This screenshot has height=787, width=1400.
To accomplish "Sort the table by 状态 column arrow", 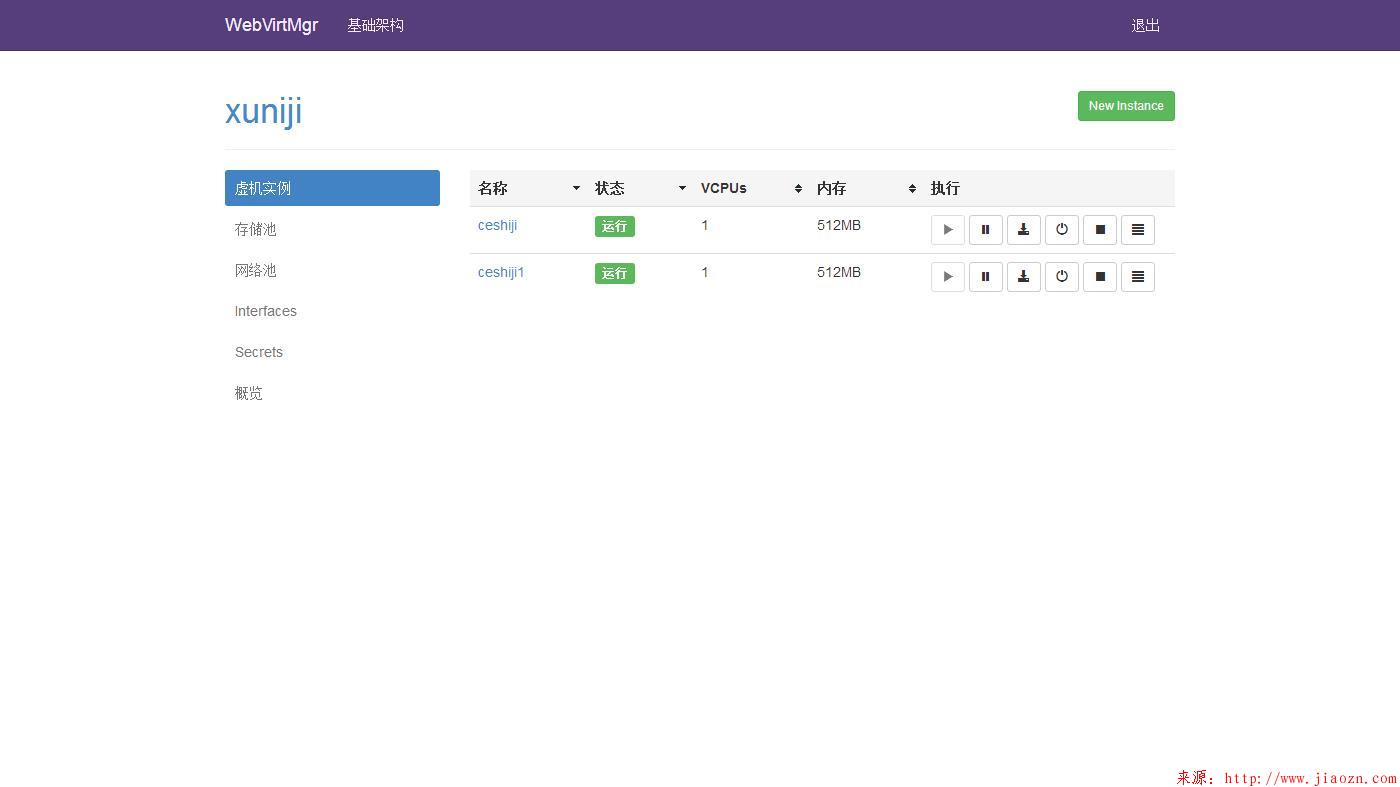I will point(682,188).
